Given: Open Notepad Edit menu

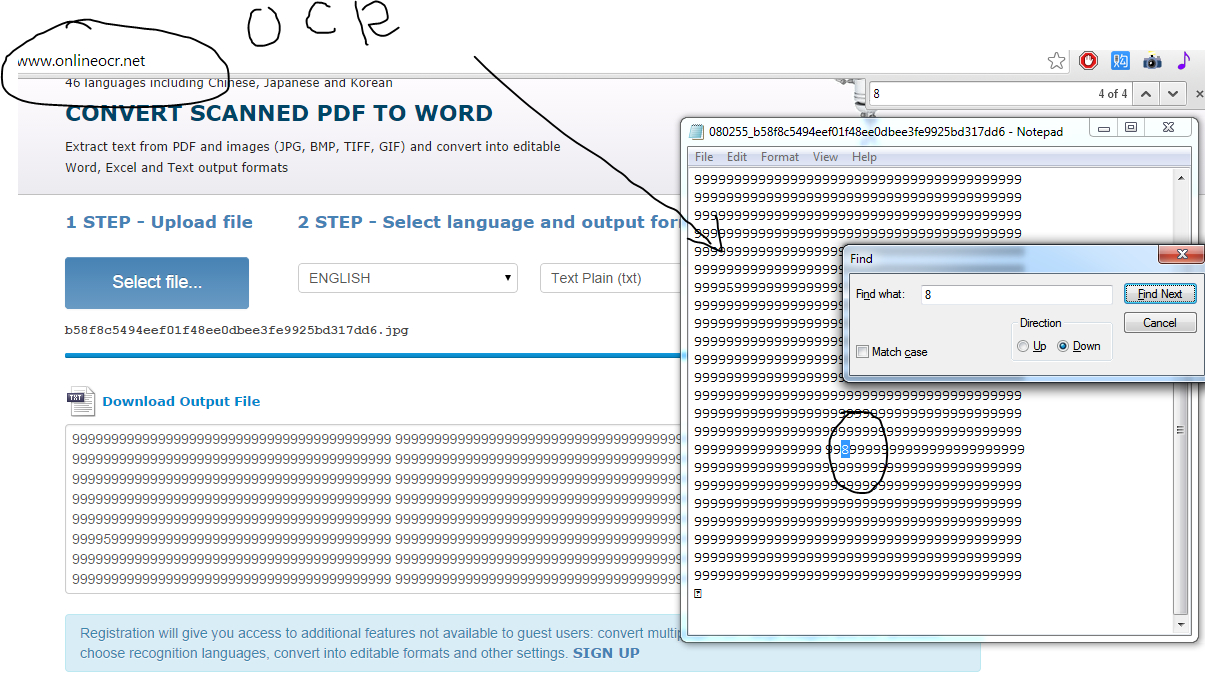Looking at the screenshot, I should tap(737, 157).
